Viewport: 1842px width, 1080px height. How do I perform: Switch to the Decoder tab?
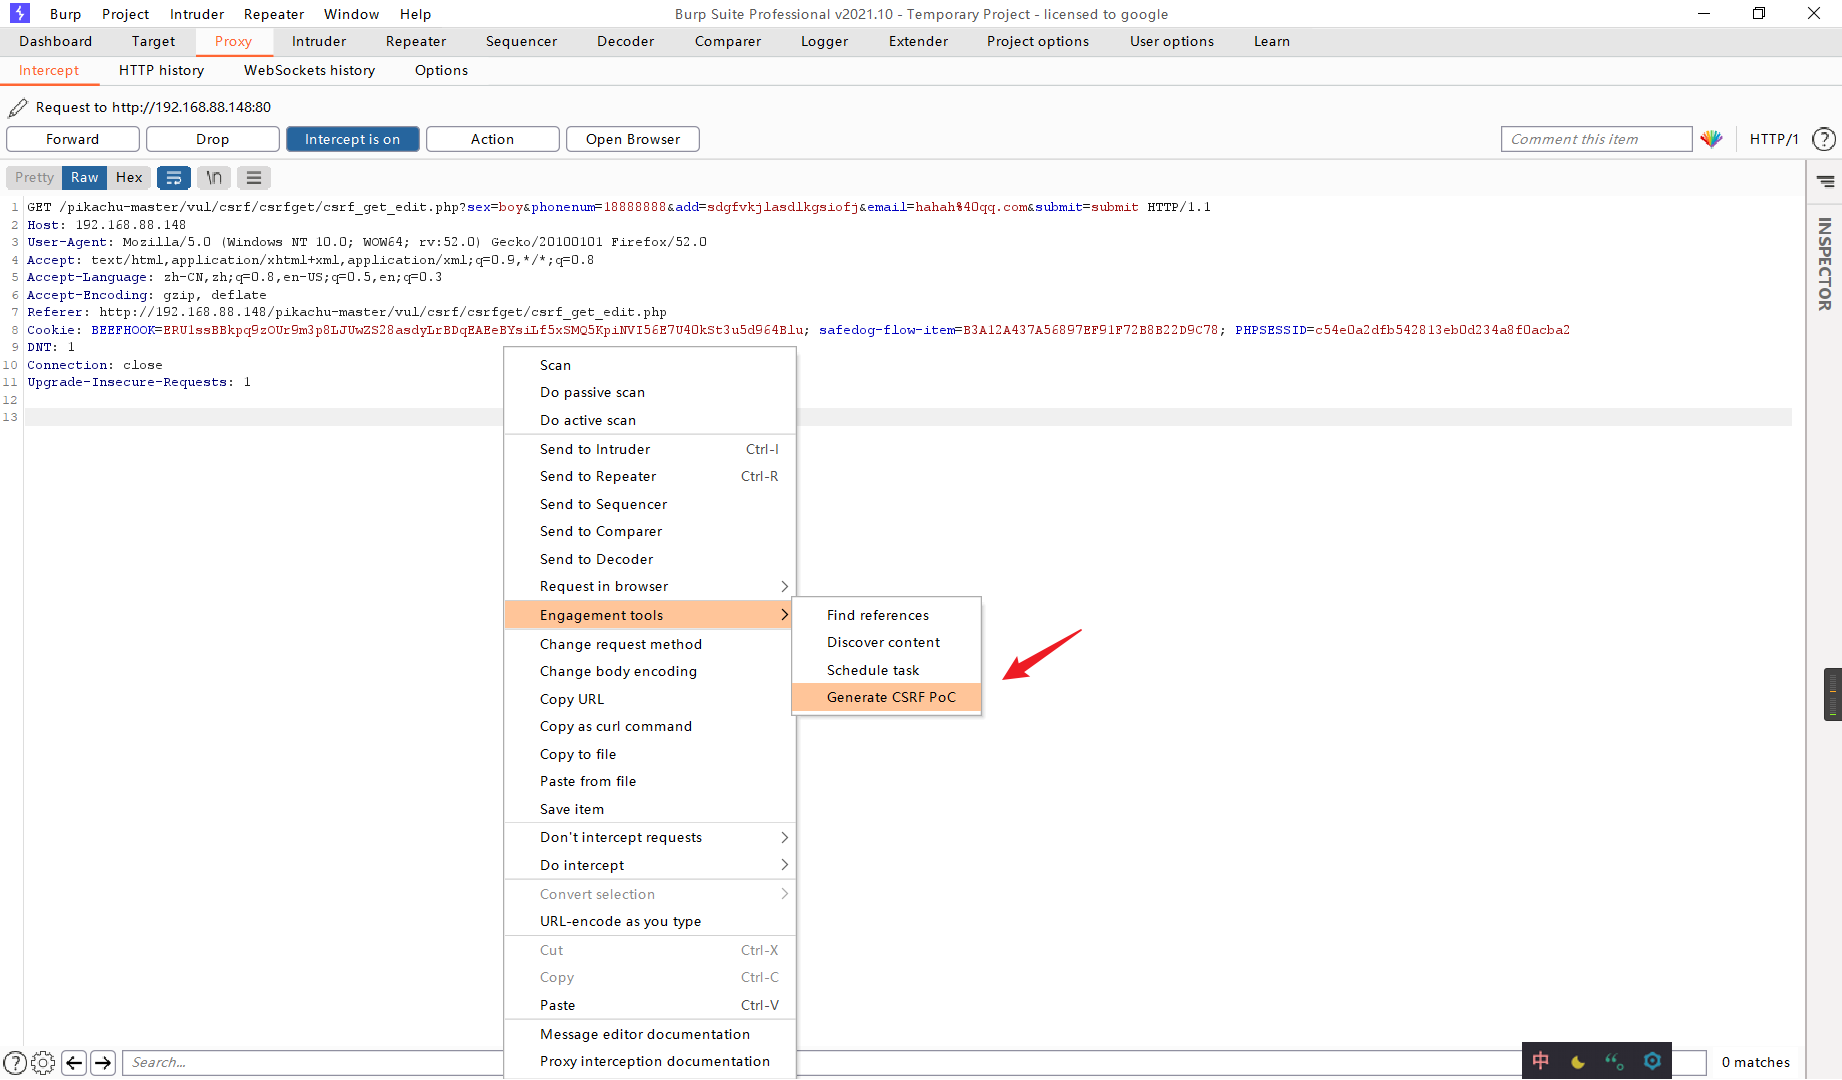point(625,41)
